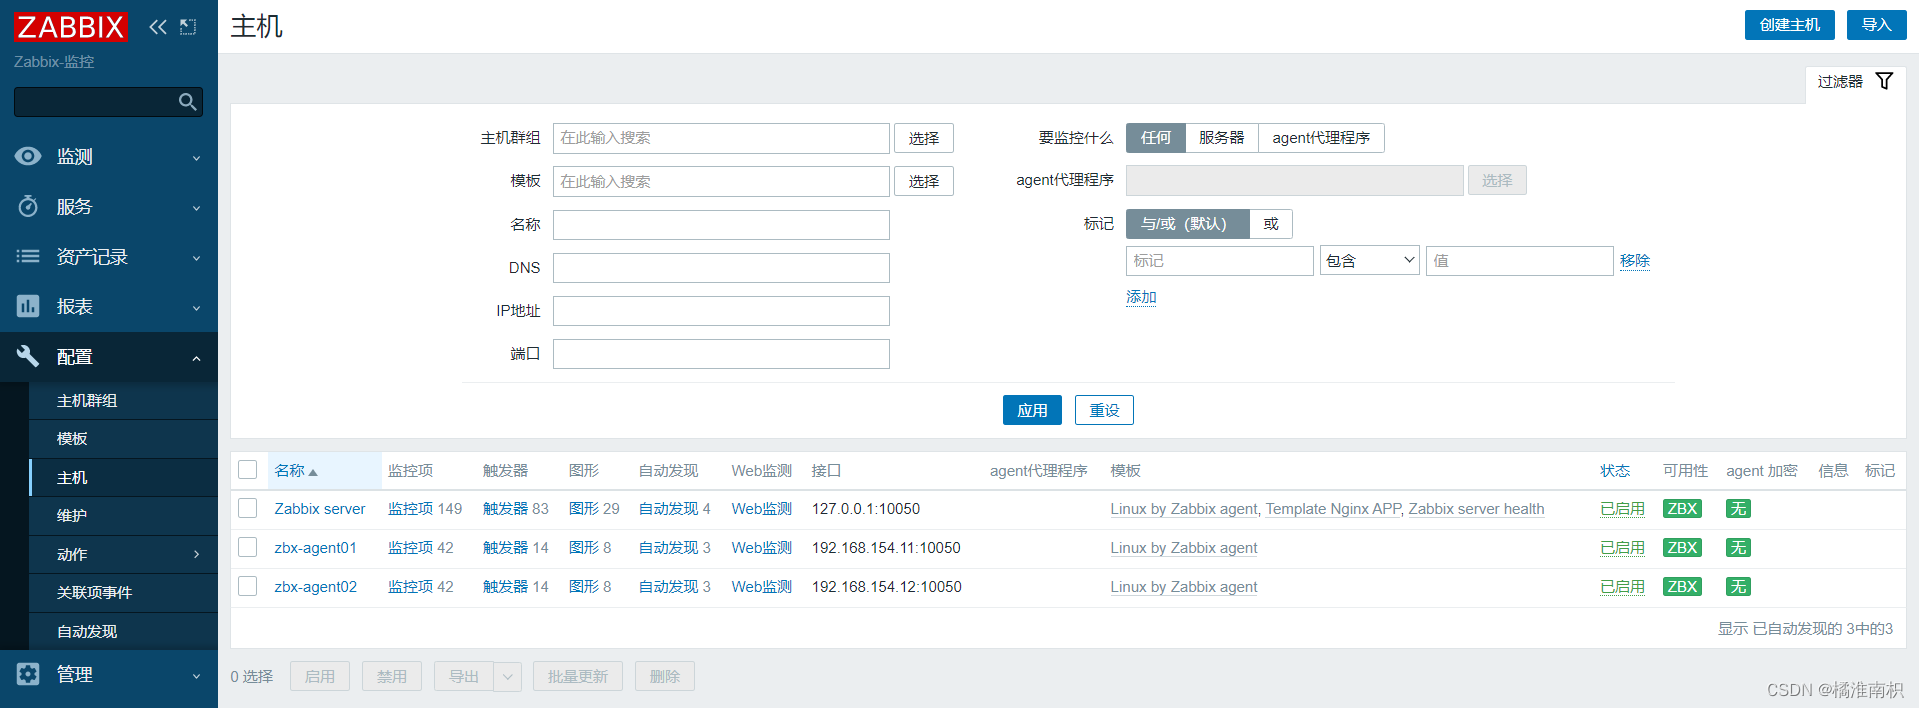The width and height of the screenshot is (1919, 708).
Task: Select agent代理程序 monitored-by option
Action: pos(1321,138)
